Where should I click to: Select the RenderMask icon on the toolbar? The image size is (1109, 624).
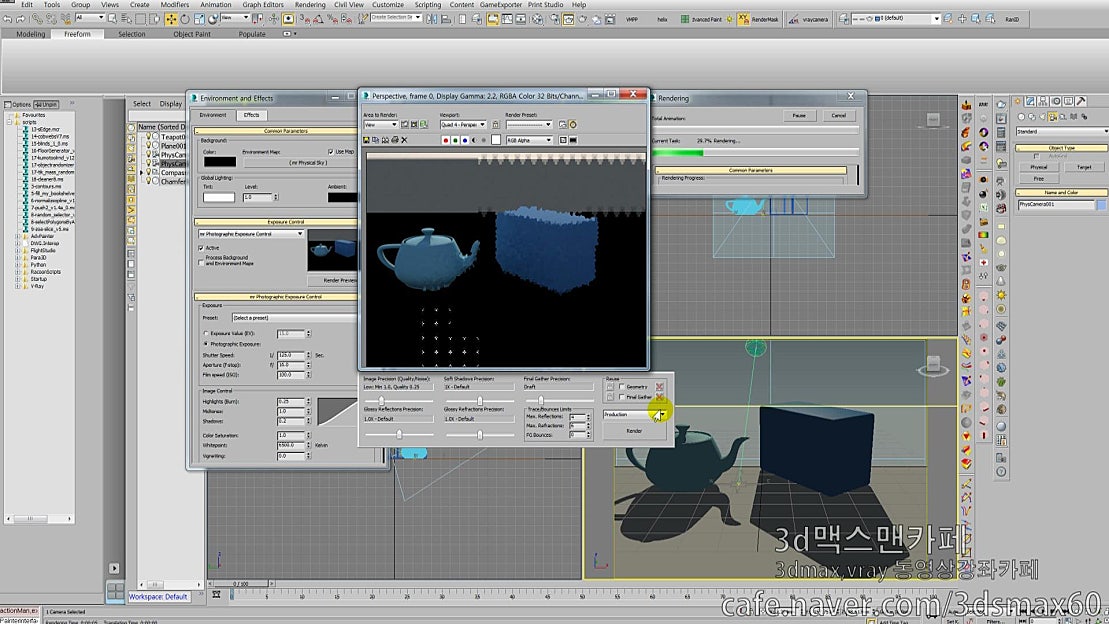pyautogui.click(x=745, y=18)
